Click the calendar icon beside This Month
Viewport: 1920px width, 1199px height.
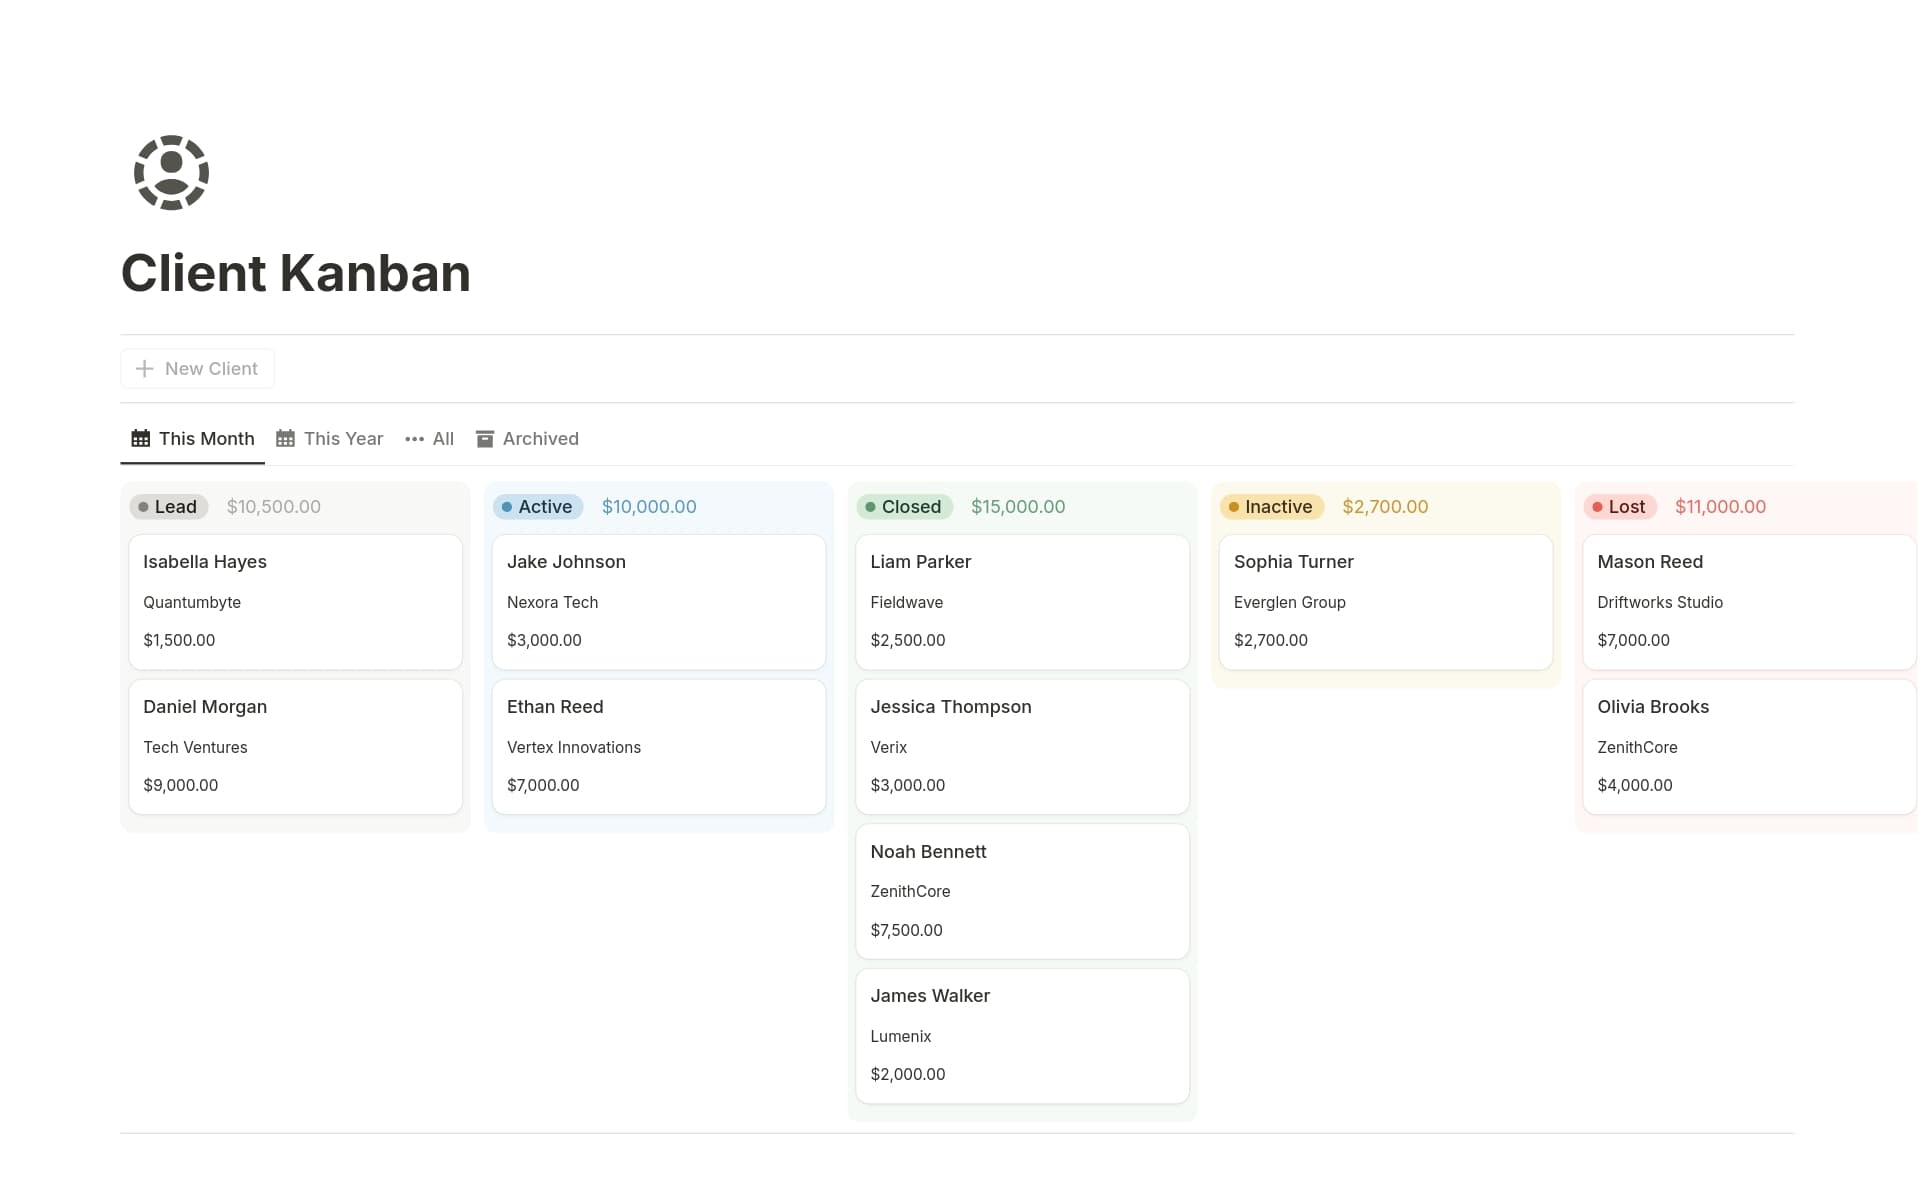tap(140, 438)
